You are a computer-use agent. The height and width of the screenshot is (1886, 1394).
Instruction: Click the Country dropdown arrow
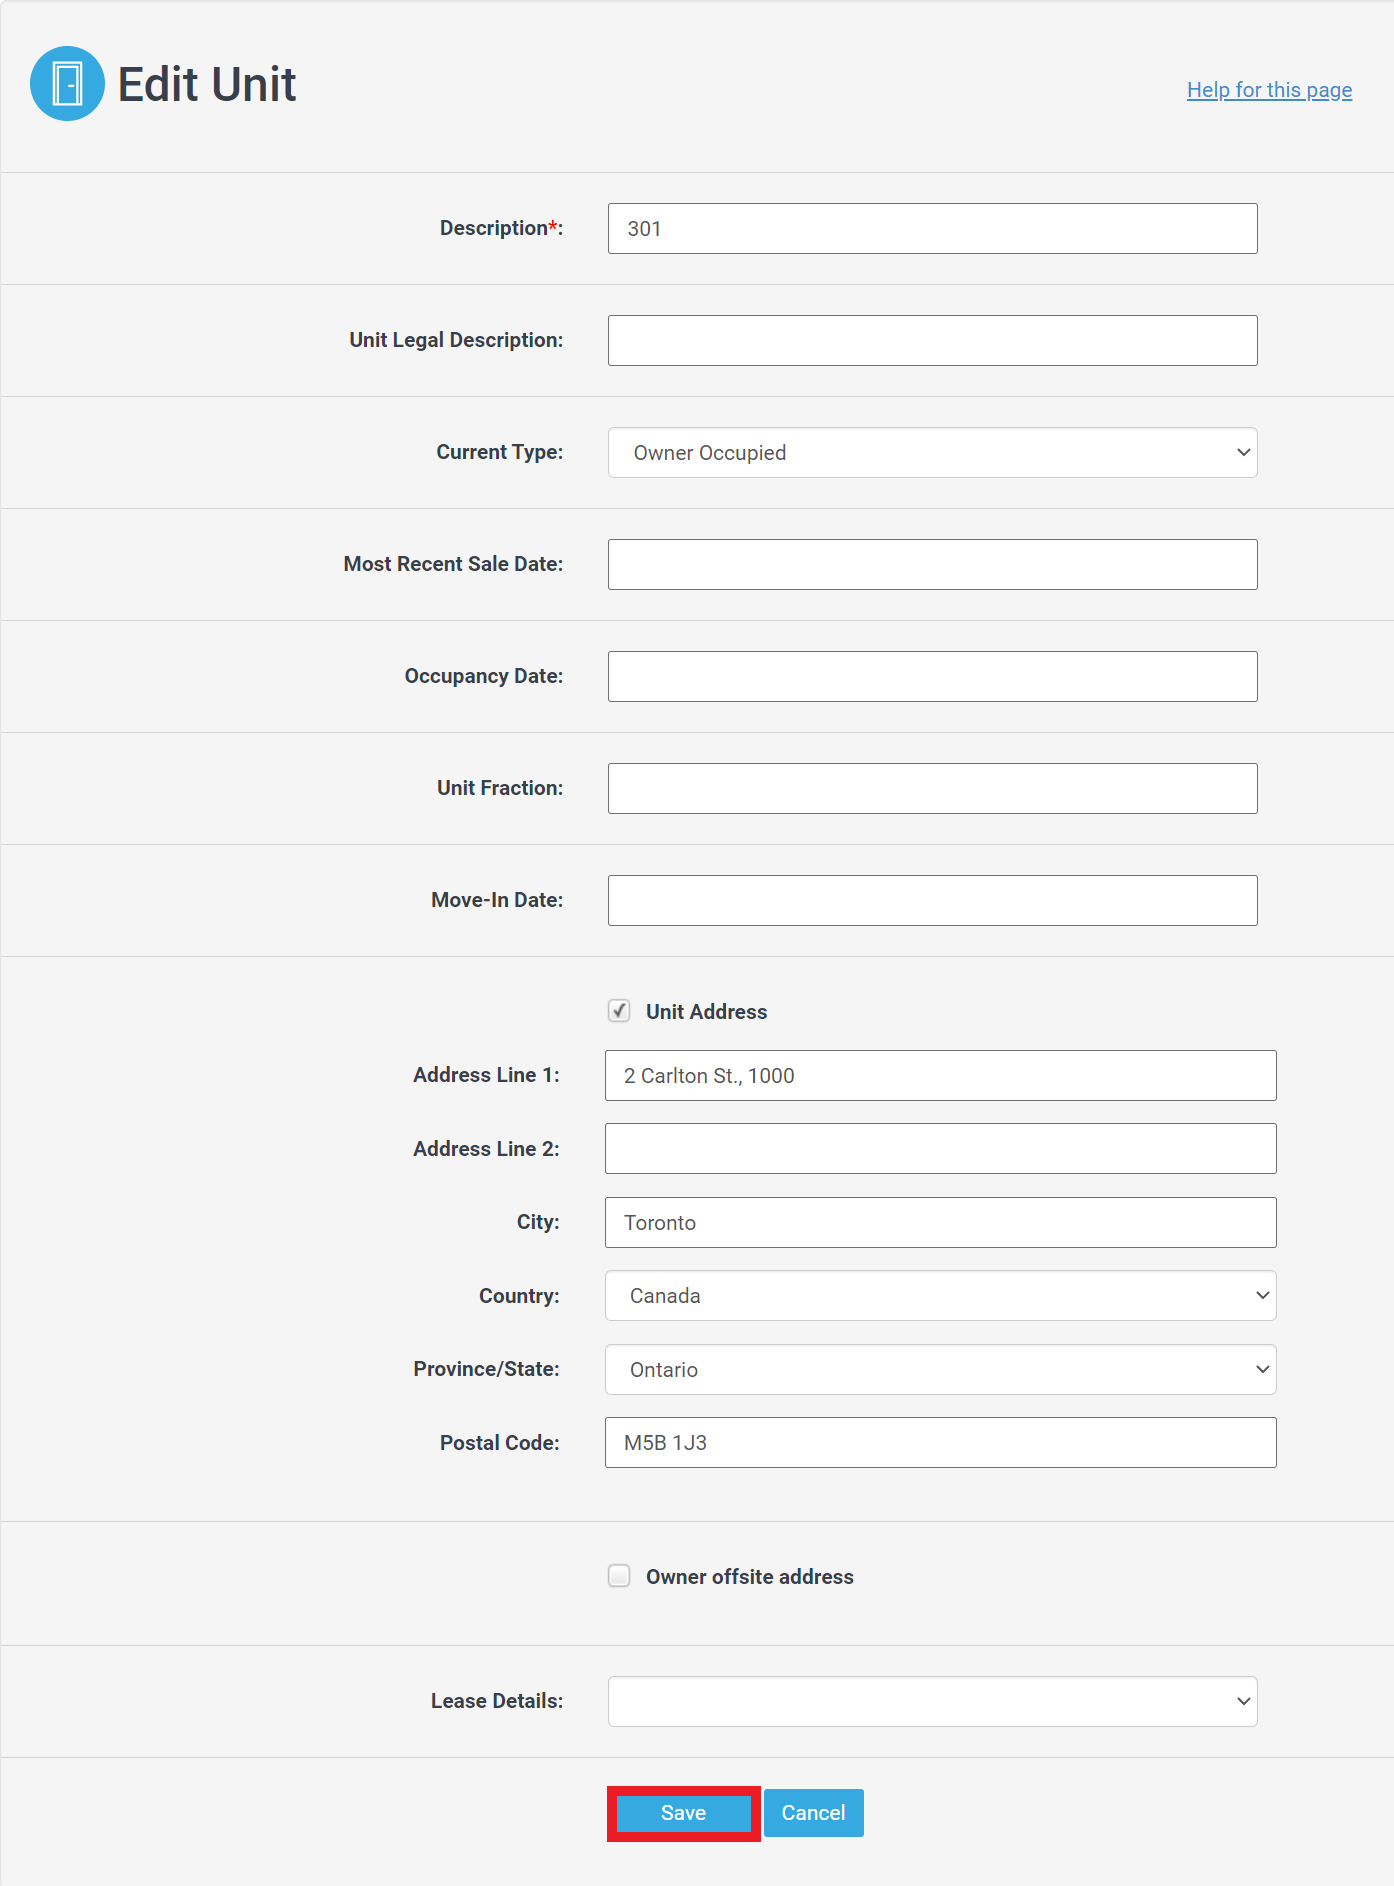(1260, 1295)
